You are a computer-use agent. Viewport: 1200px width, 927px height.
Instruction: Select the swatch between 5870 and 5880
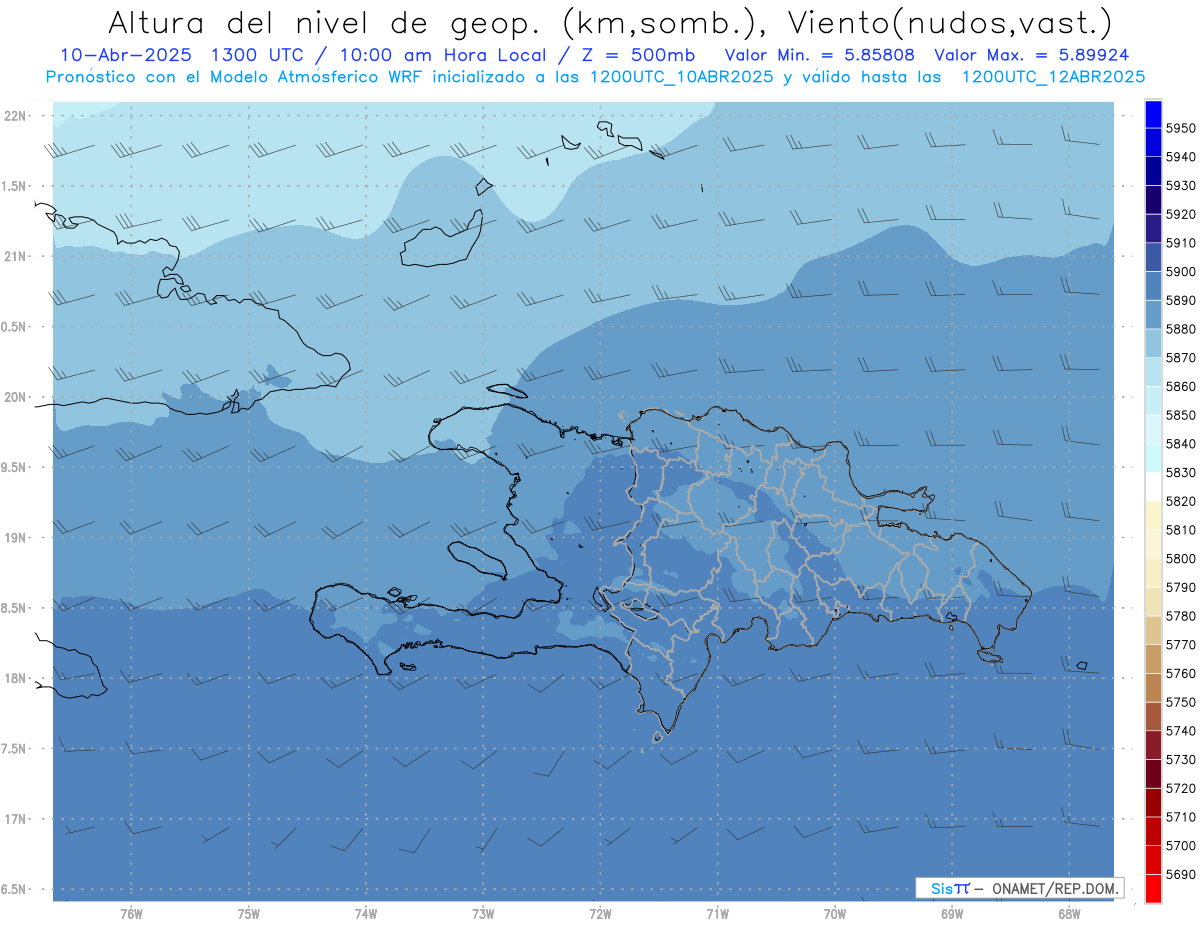[x=1153, y=343]
